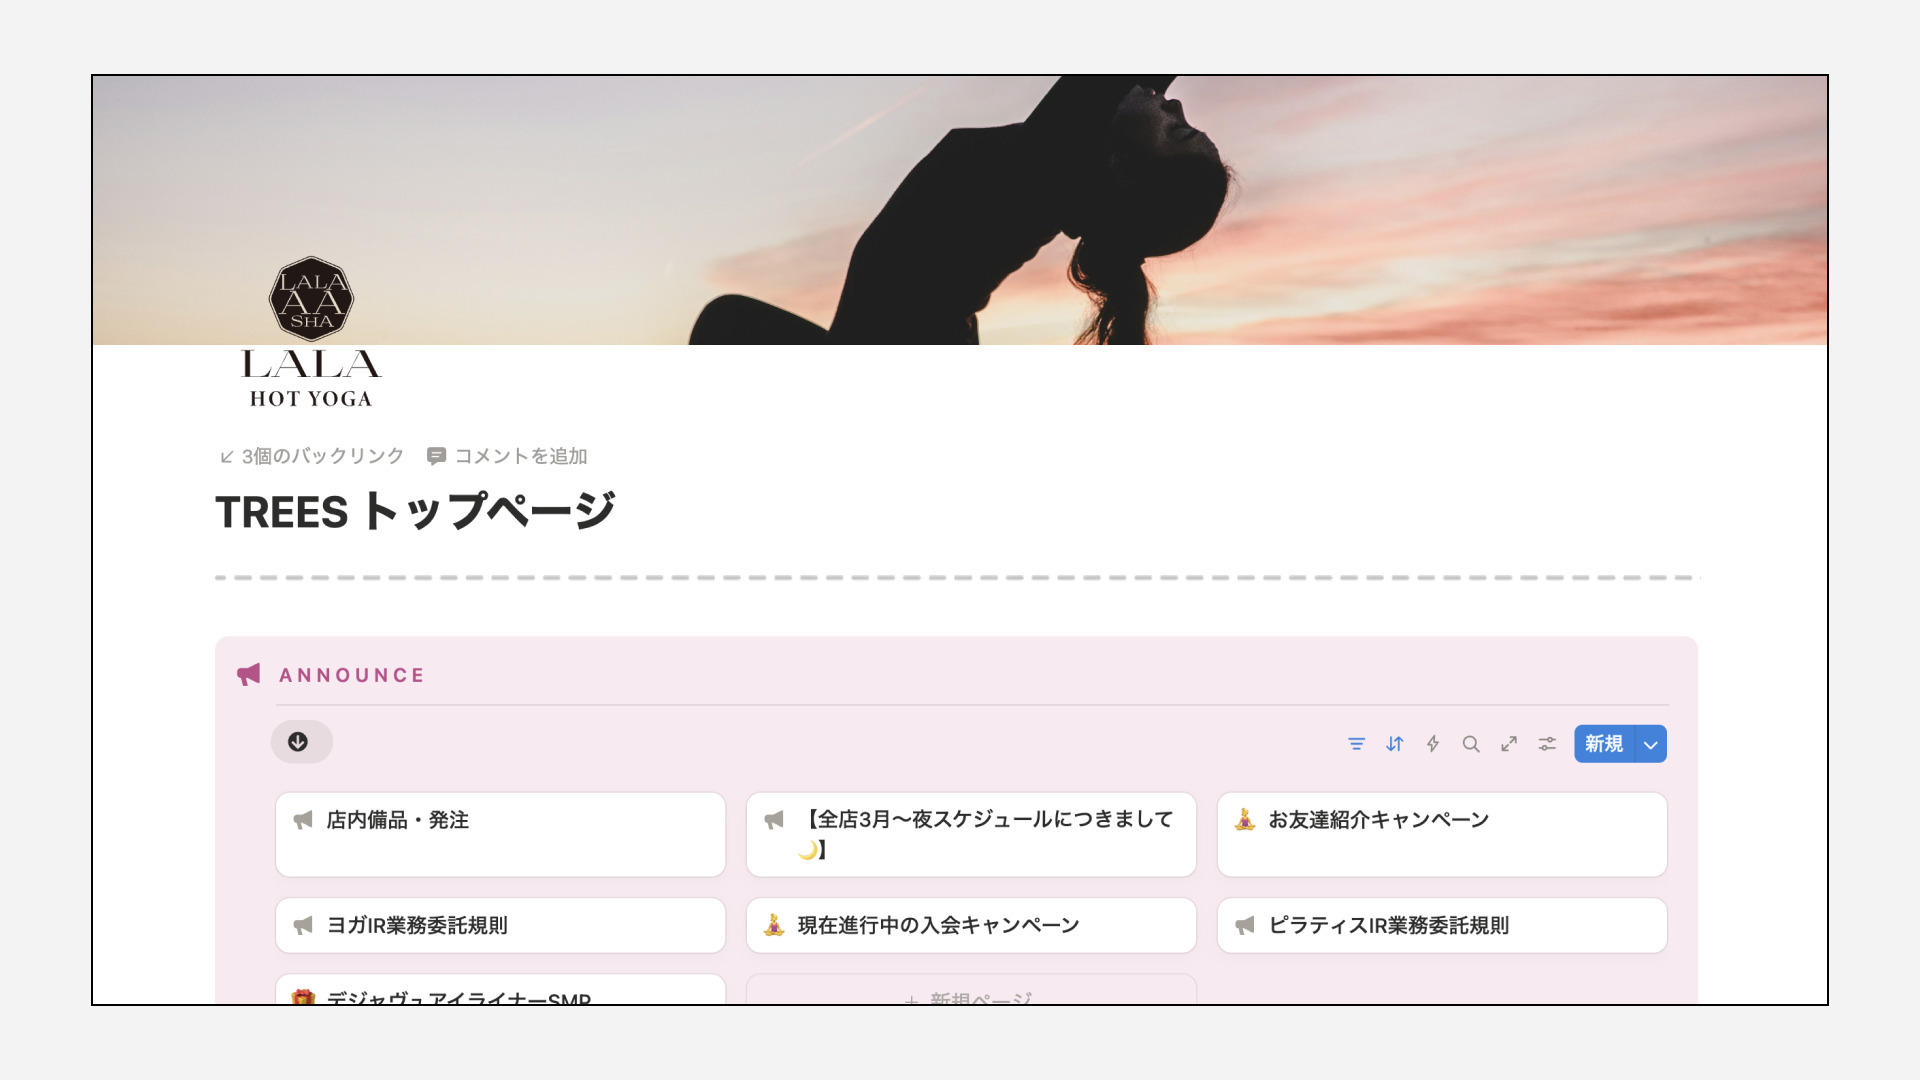Image resolution: width=1920 pixels, height=1080 pixels.
Task: Open the sort options icon
Action: click(x=1394, y=744)
